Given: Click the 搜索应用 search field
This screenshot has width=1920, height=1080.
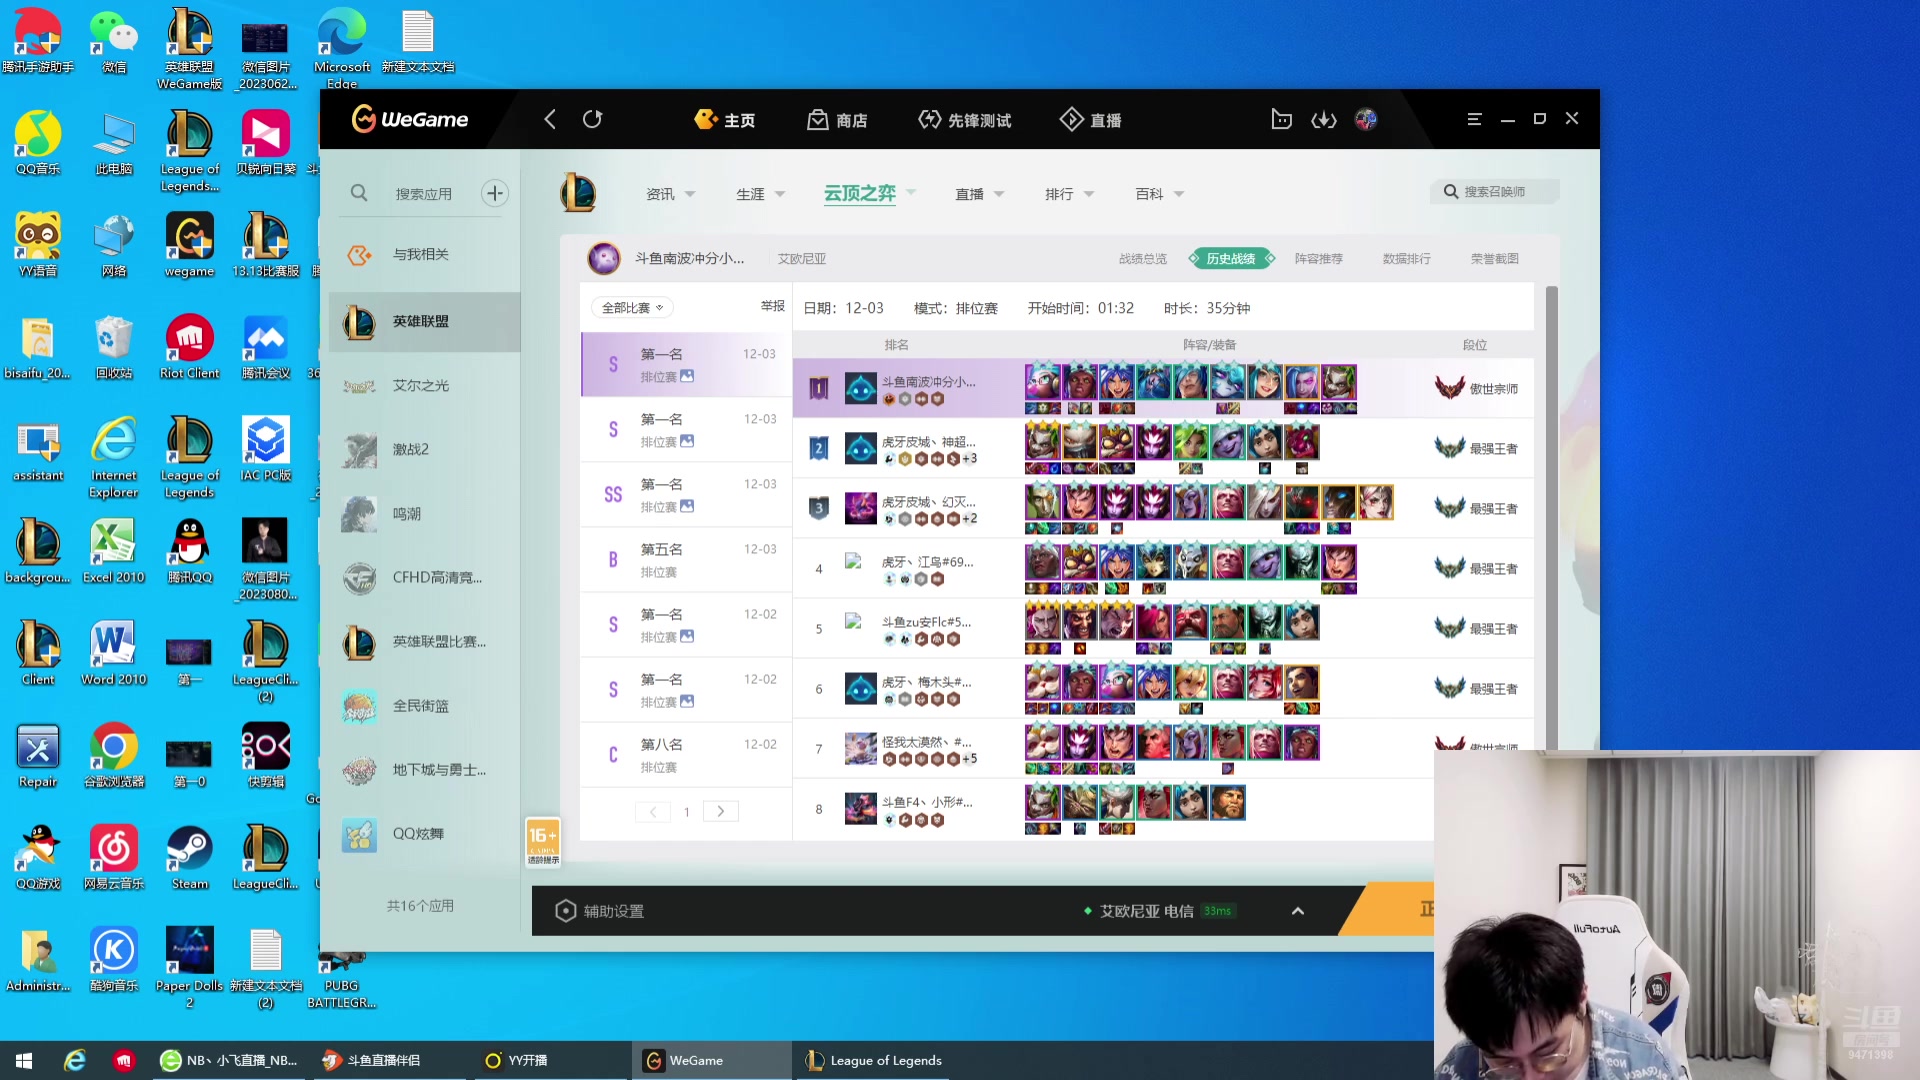Looking at the screenshot, I should point(424,193).
